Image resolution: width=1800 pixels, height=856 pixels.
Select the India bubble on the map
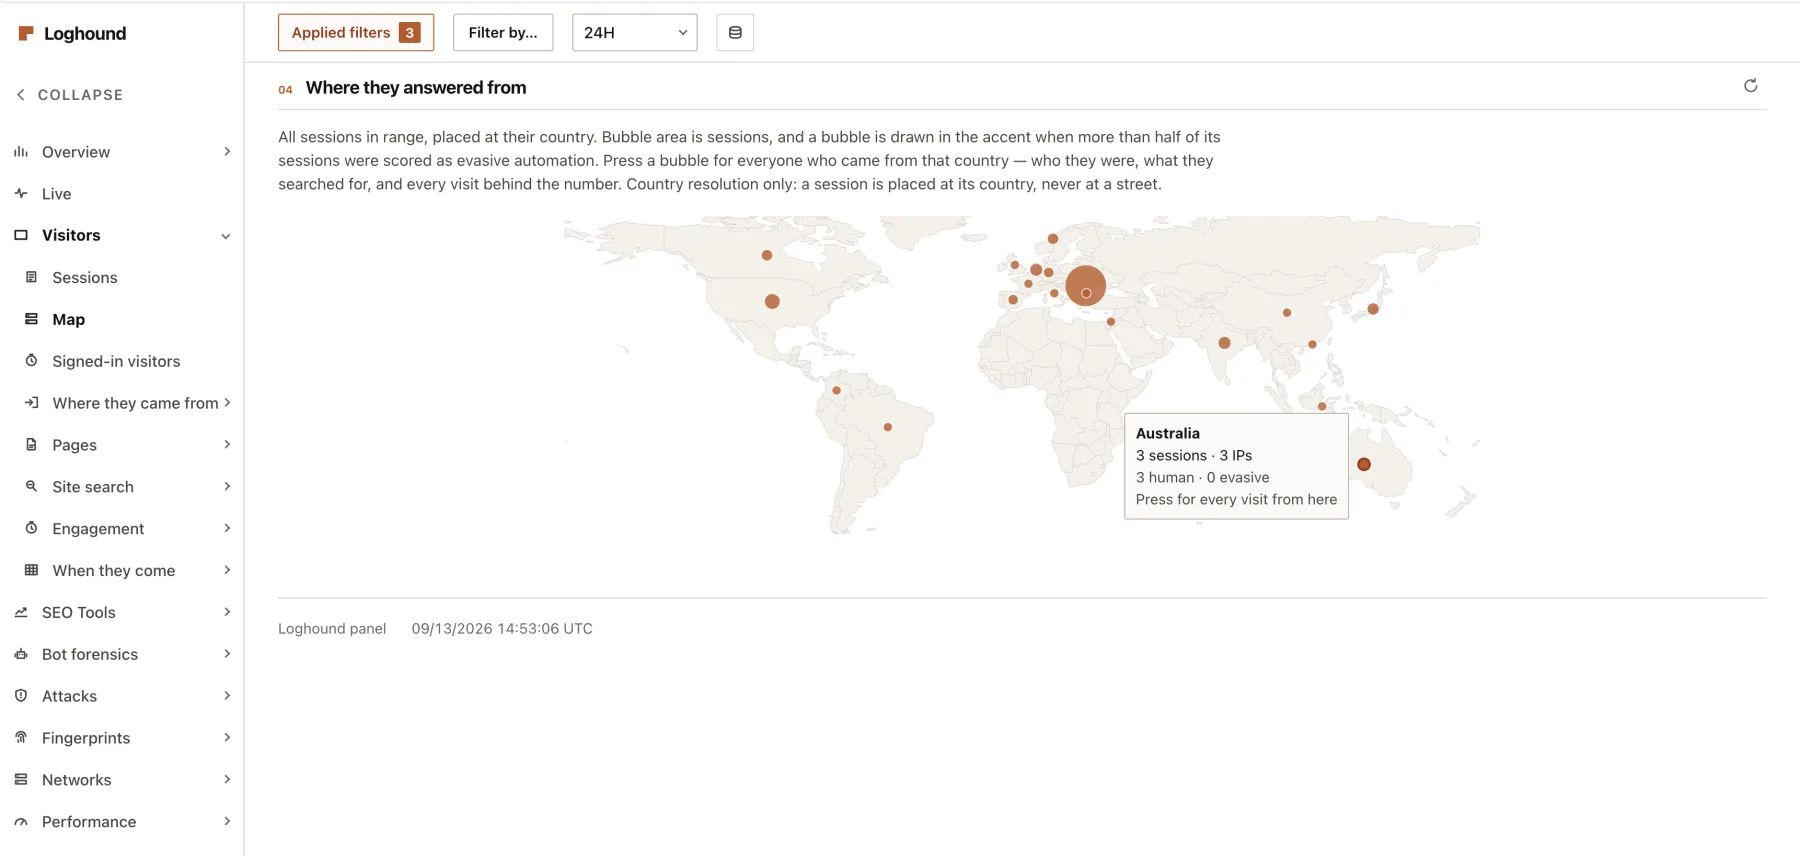click(1224, 343)
